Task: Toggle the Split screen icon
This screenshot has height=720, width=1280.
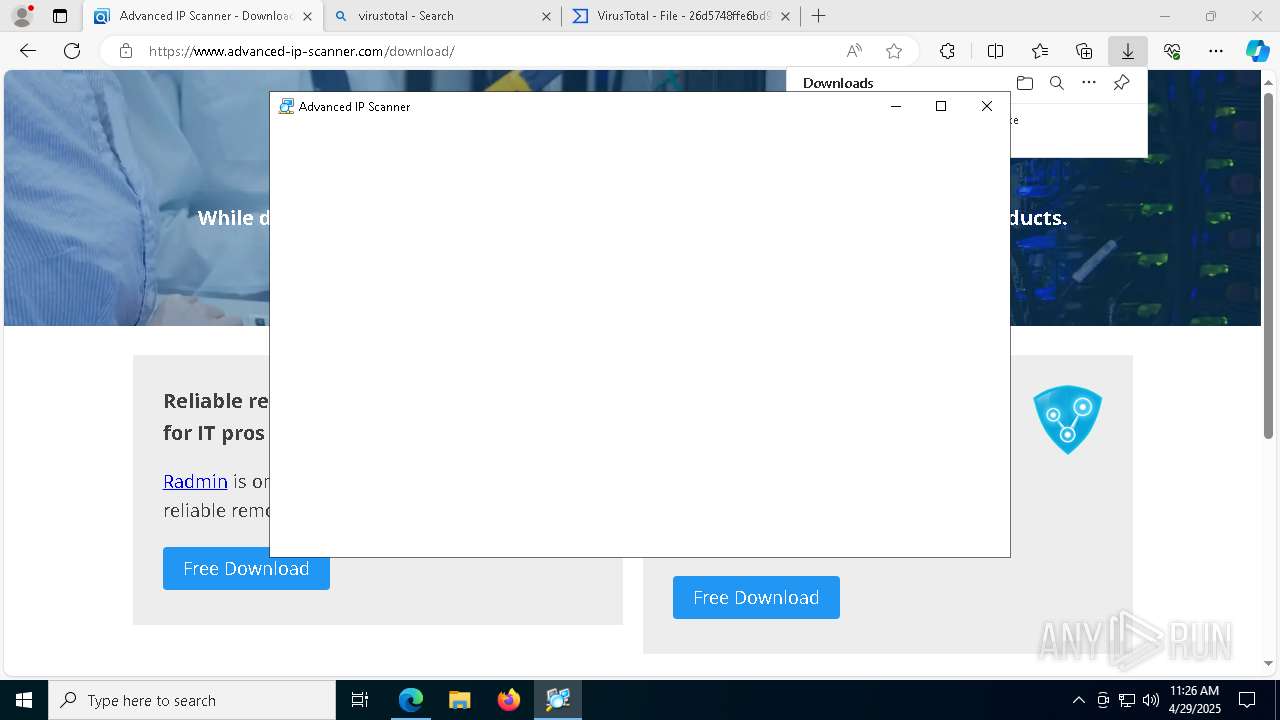Action: click(x=995, y=51)
